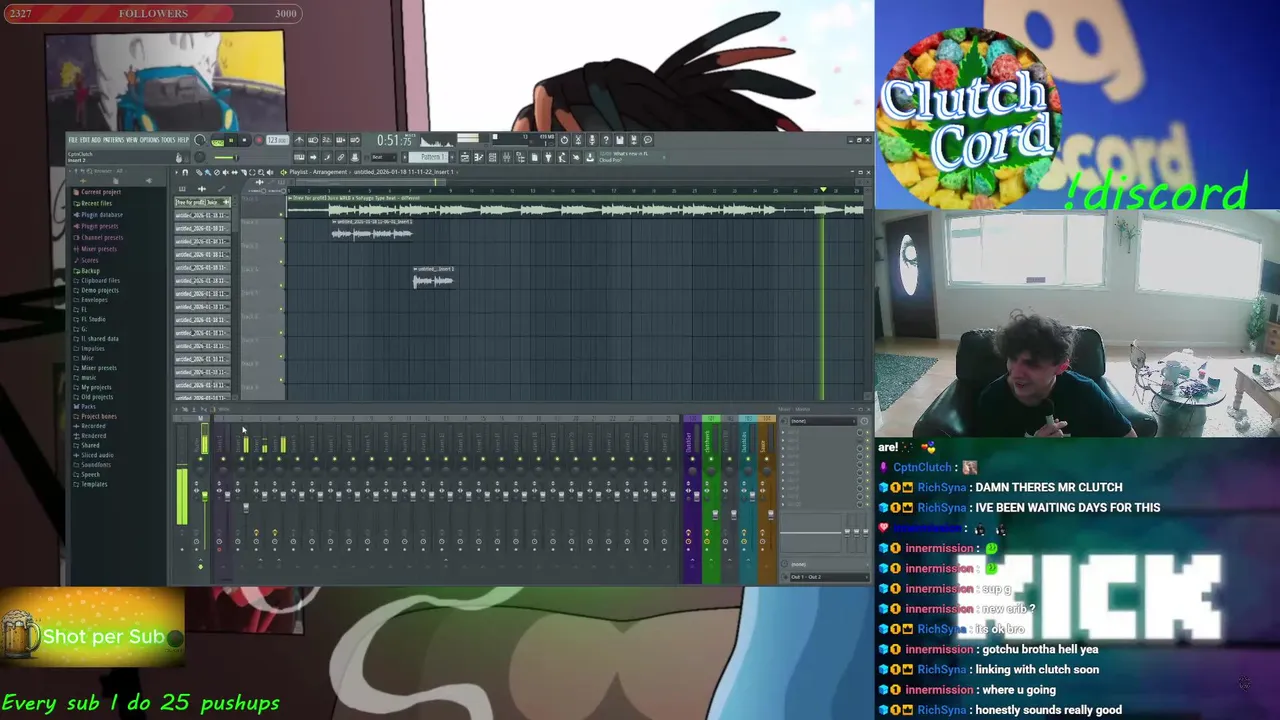Toggle the recording countdown
This screenshot has width=1280, height=720.
(x=327, y=140)
